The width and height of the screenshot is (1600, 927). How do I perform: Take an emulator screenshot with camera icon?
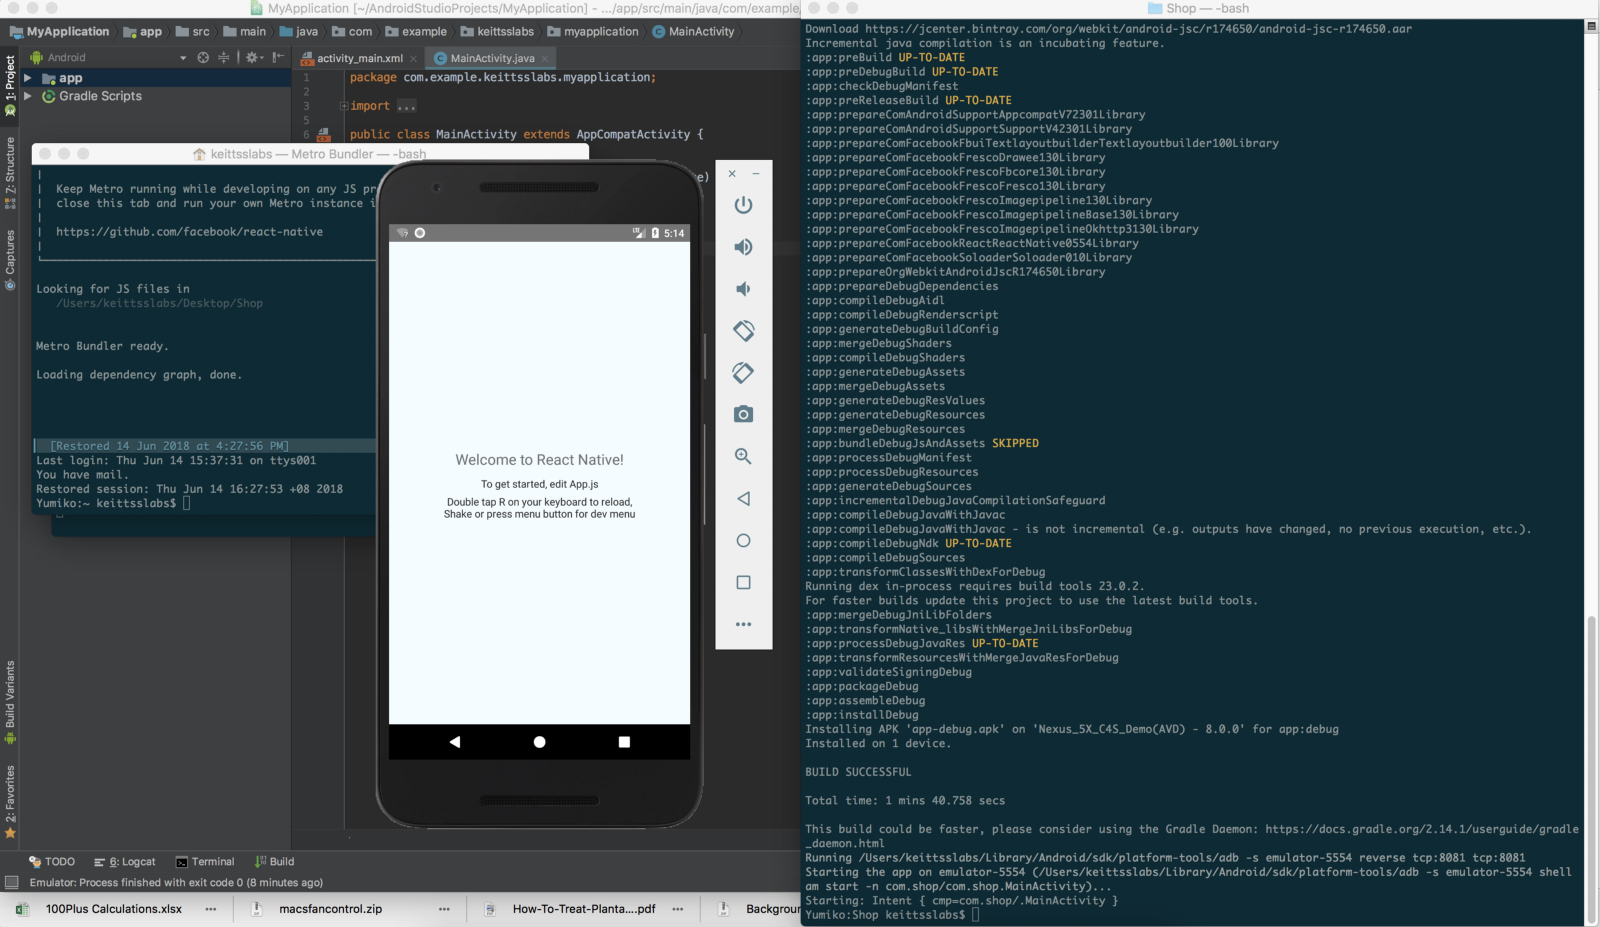click(x=743, y=414)
